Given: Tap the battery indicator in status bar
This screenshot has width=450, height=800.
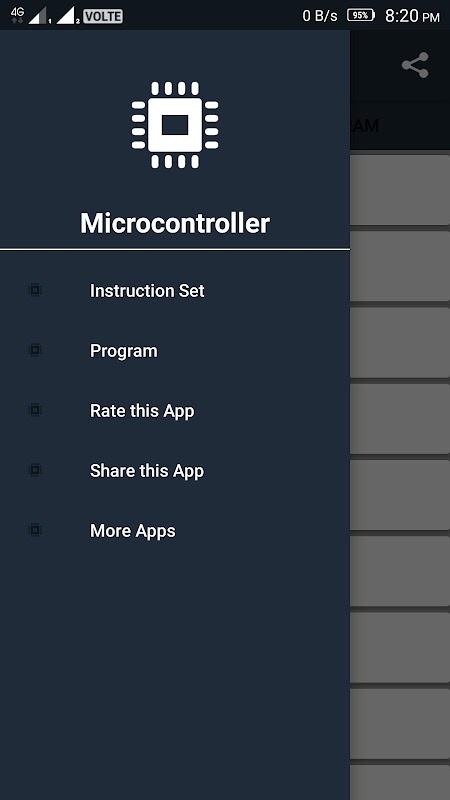Looking at the screenshot, I should coord(361,15).
